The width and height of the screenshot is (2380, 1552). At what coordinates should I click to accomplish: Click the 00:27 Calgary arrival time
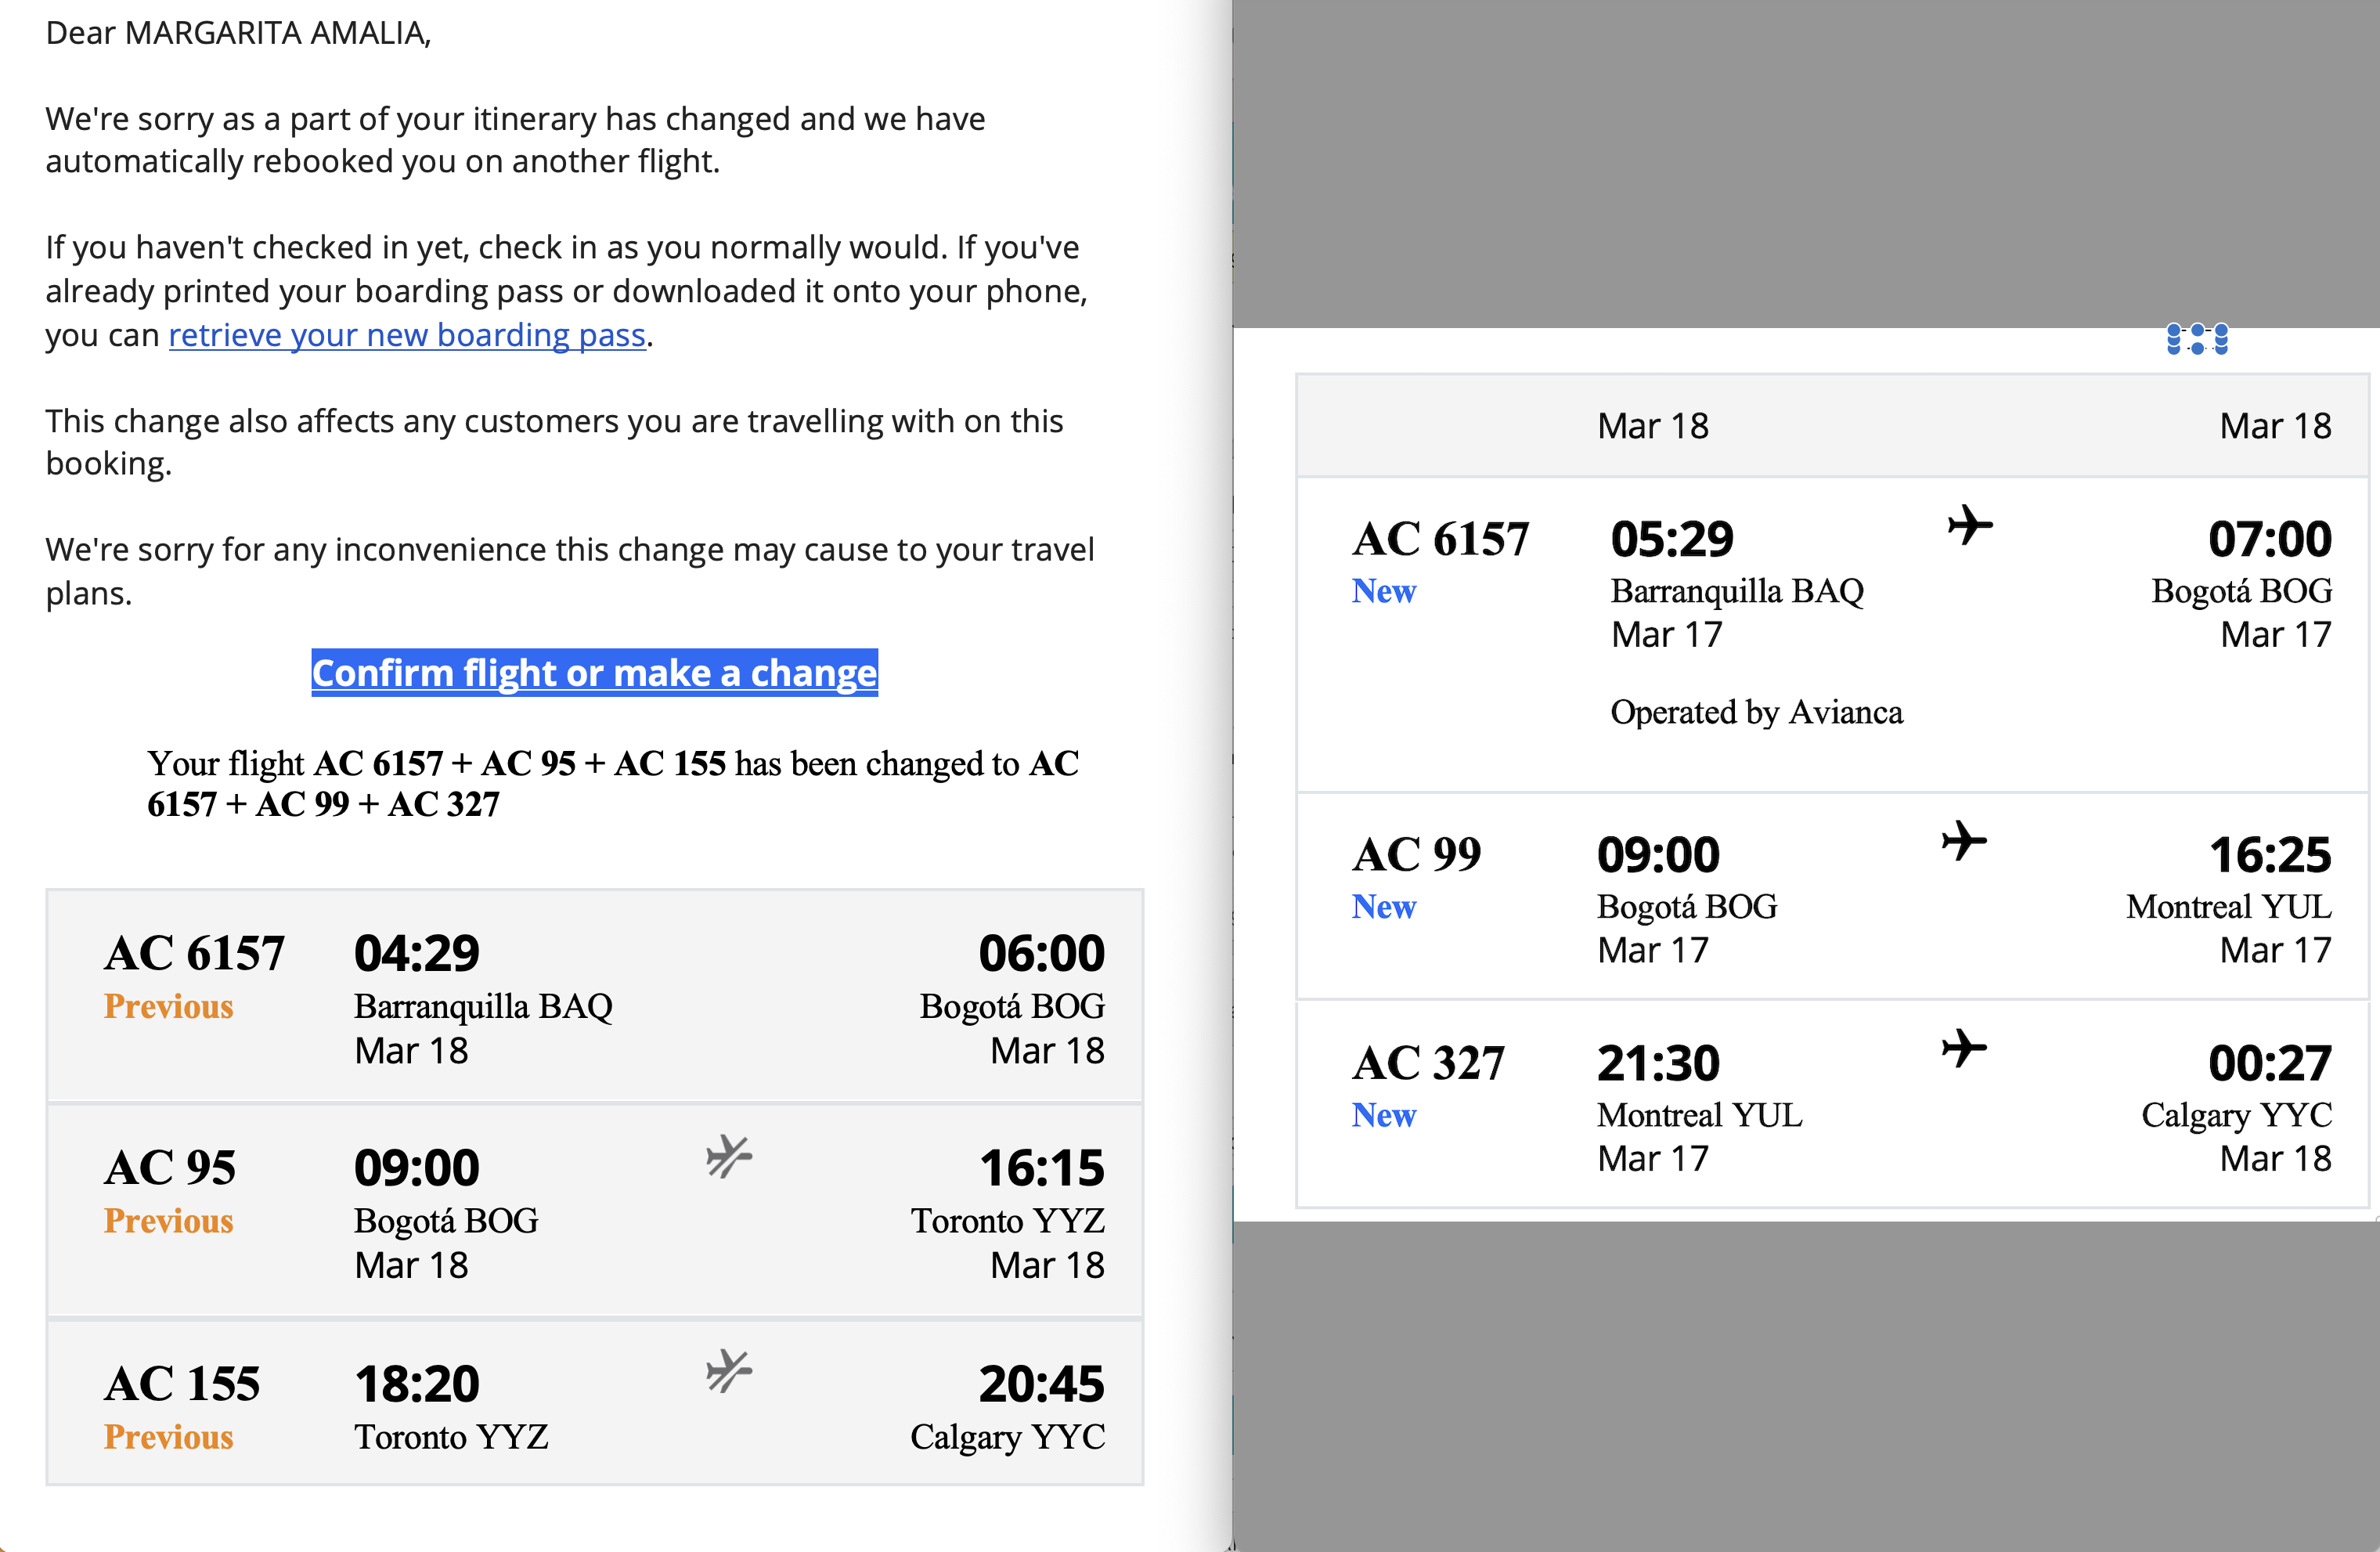click(2270, 1063)
